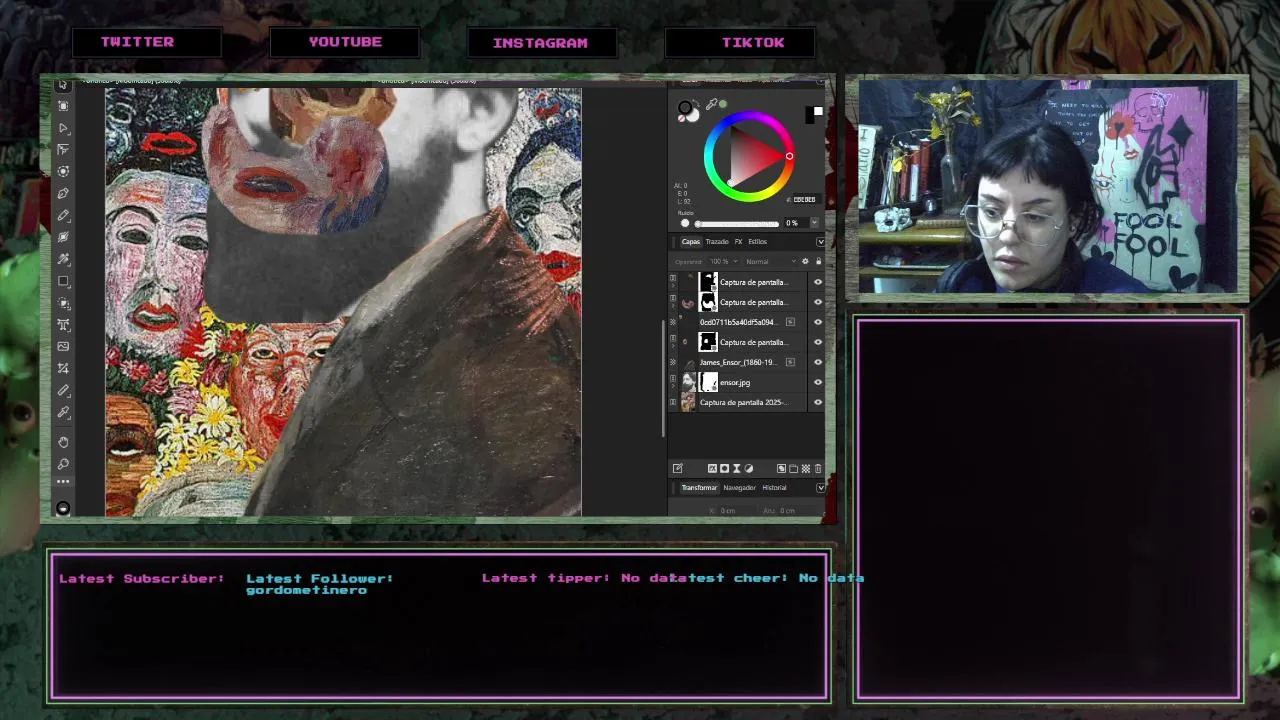Select the View hand tool
Image resolution: width=1280 pixels, height=720 pixels.
[63, 442]
